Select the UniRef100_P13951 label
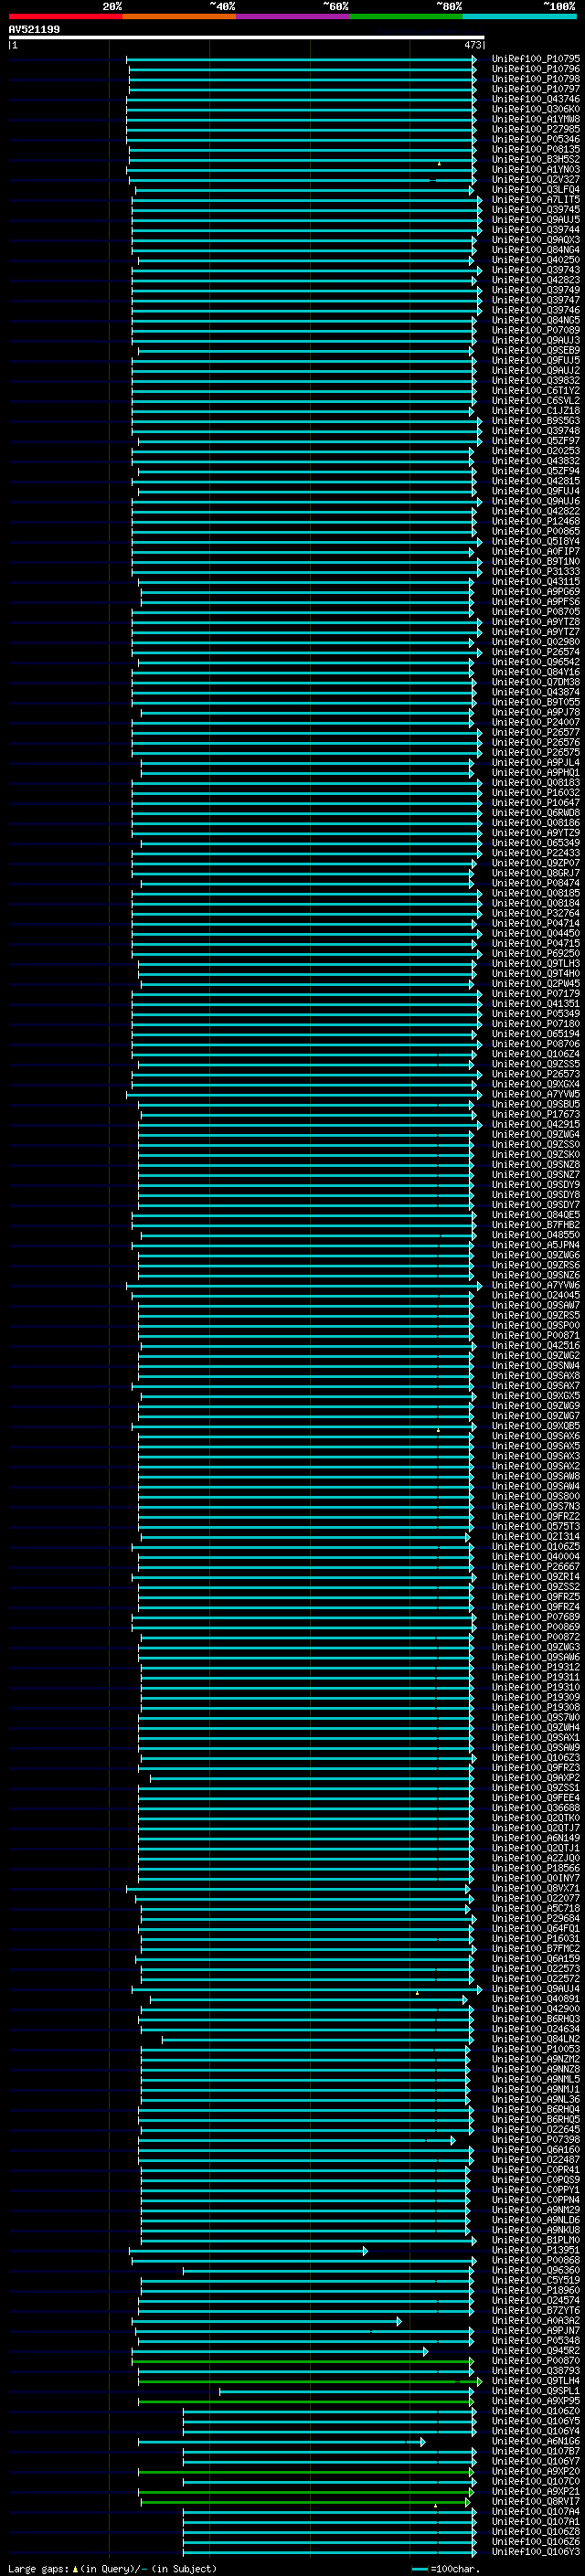 (535, 2250)
